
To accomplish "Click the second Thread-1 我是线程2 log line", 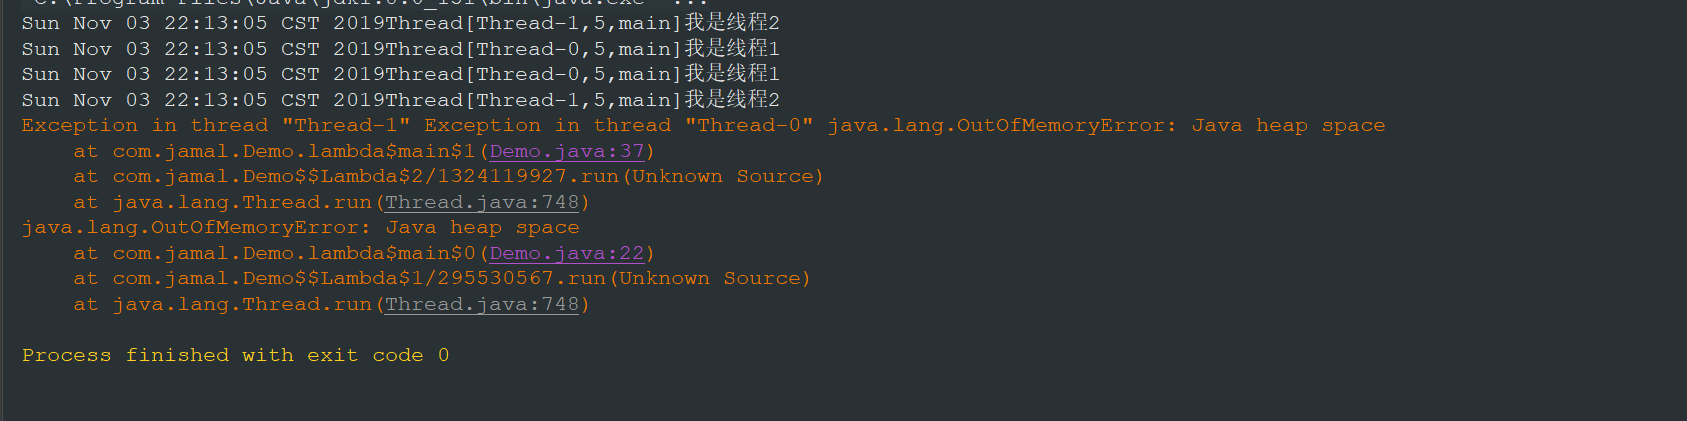I will pyautogui.click(x=400, y=100).
